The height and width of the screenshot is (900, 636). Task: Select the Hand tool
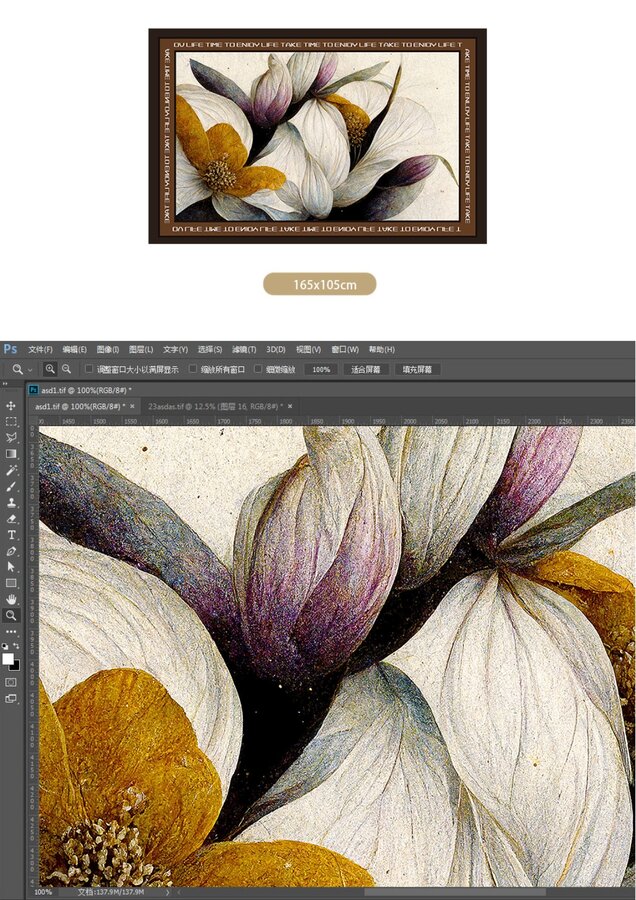coord(11,599)
